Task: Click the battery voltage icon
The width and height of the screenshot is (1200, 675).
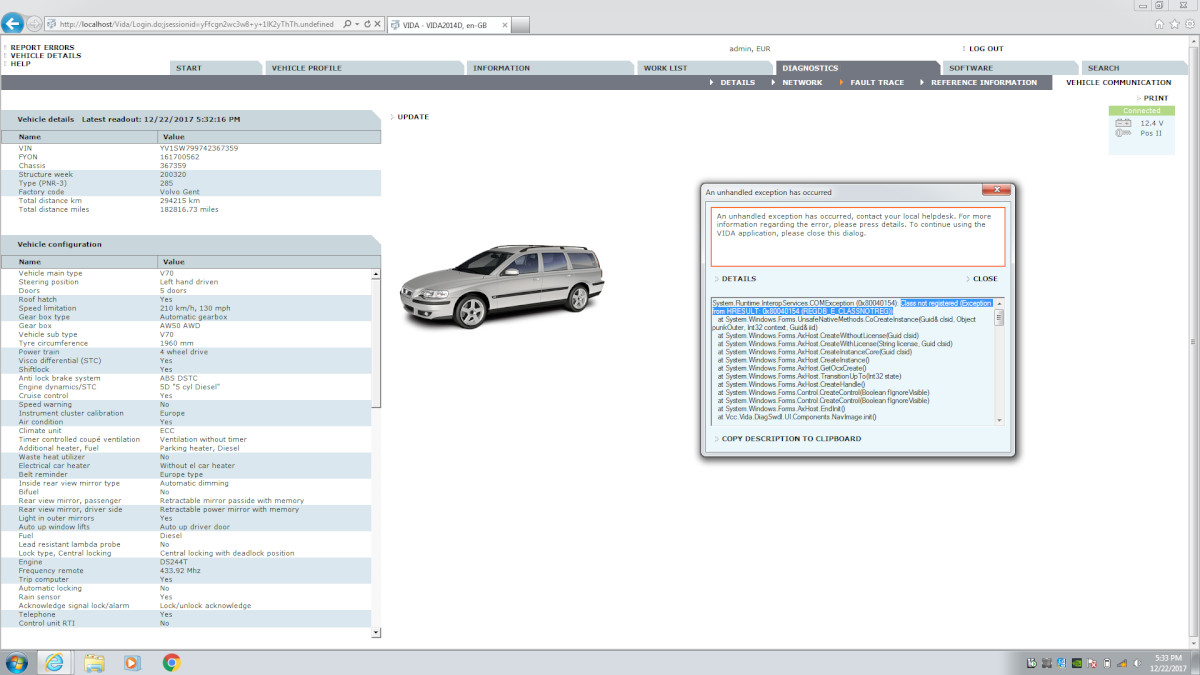Action: (x=1123, y=123)
